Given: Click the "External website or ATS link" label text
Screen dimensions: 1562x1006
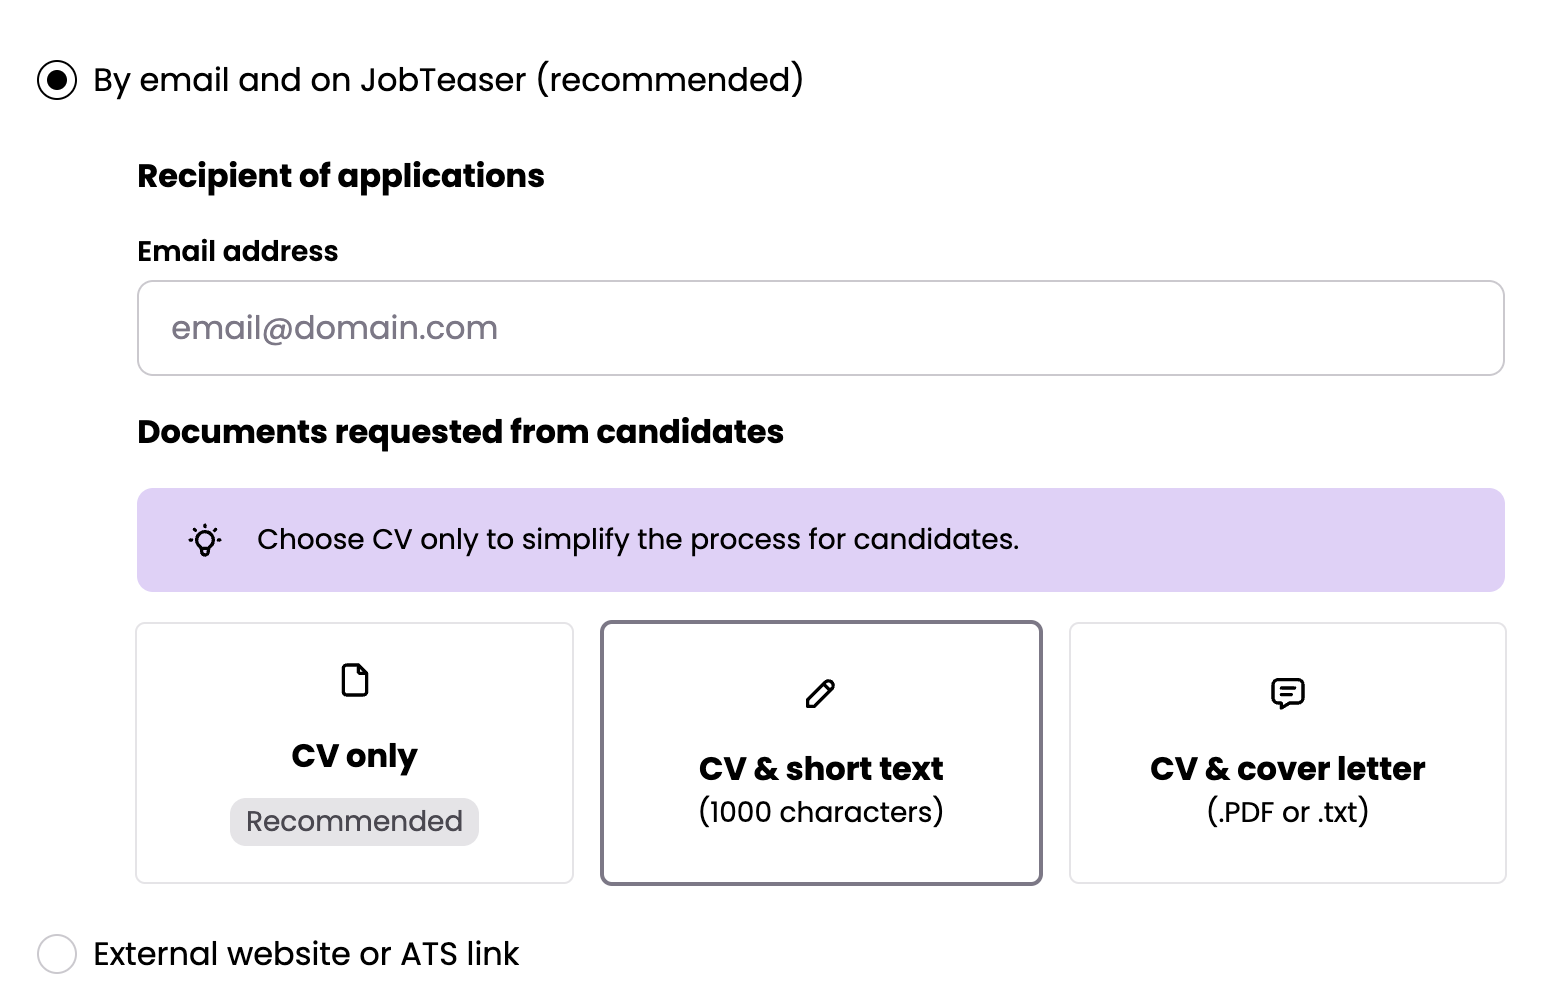Looking at the screenshot, I should coord(306,954).
